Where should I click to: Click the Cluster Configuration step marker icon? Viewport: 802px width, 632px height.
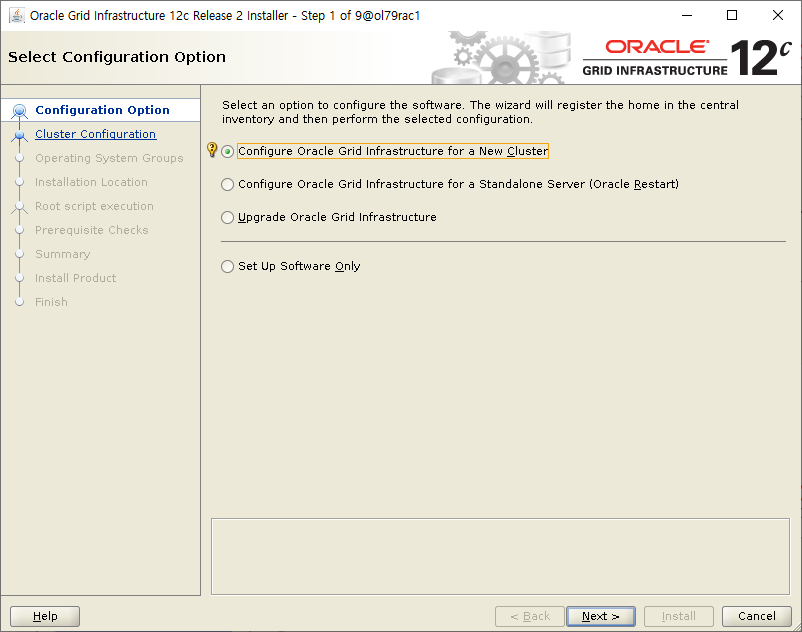(19, 135)
